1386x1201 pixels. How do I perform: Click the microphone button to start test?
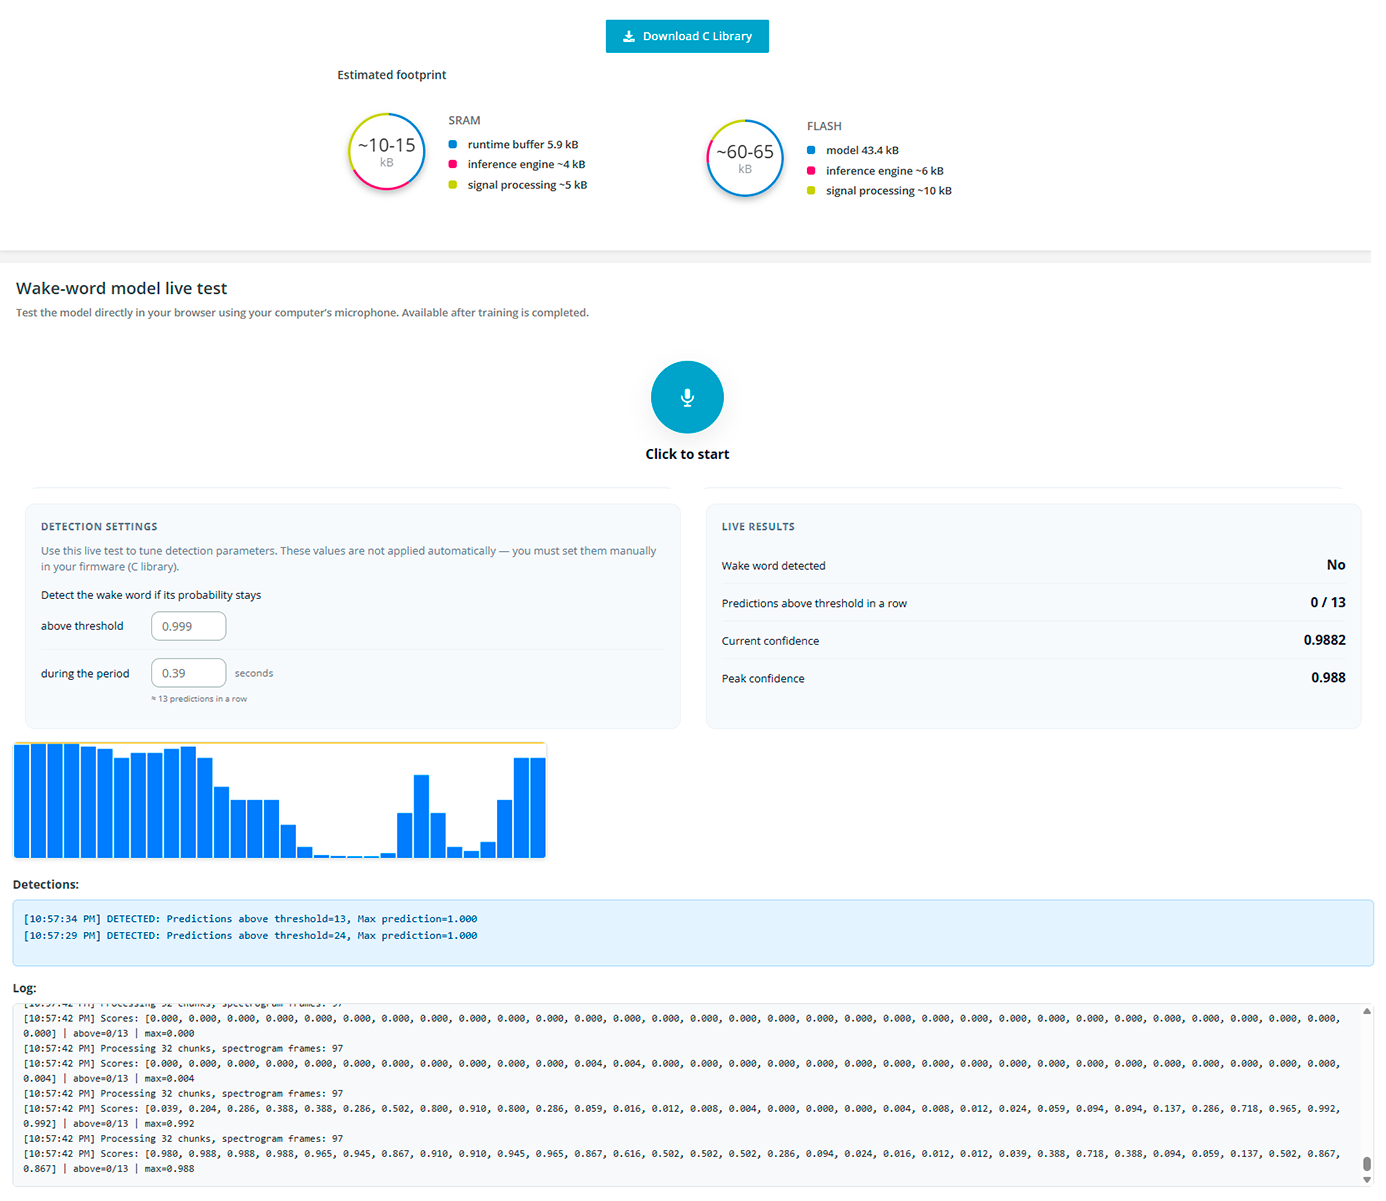tap(687, 397)
